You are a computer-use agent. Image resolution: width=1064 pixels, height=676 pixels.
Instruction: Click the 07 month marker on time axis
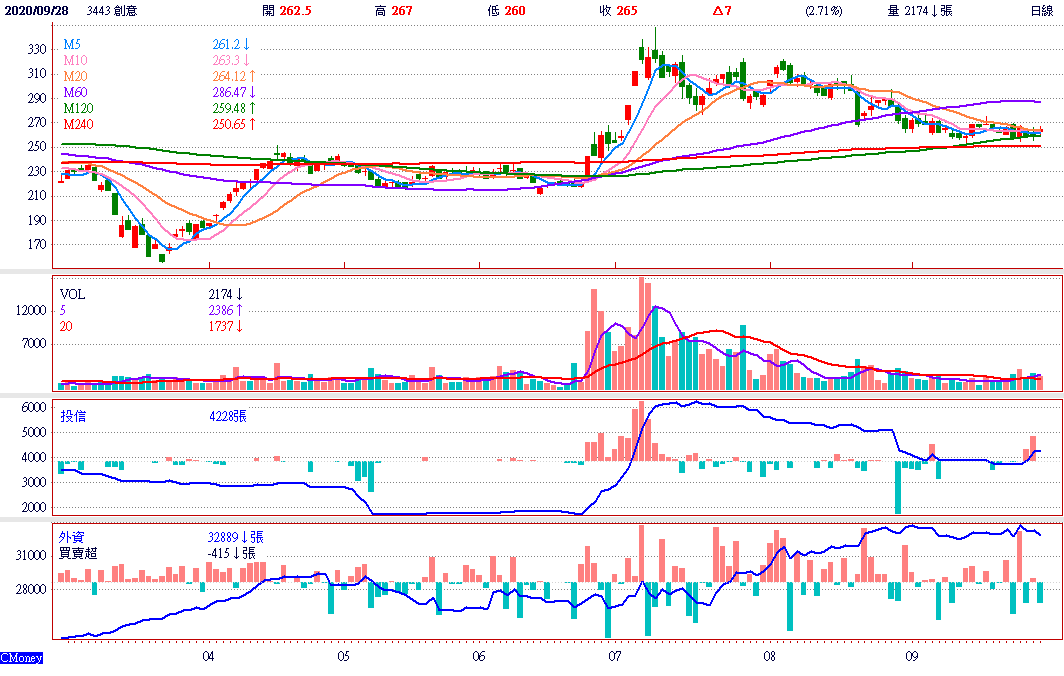614,657
